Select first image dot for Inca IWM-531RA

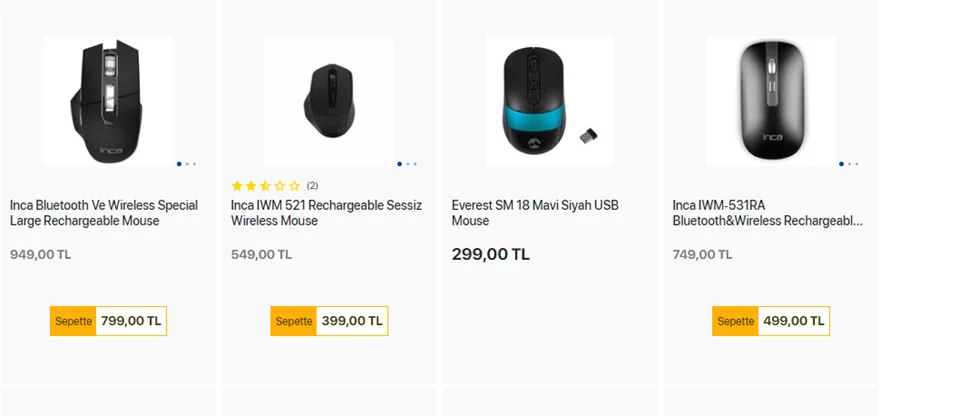tap(841, 163)
